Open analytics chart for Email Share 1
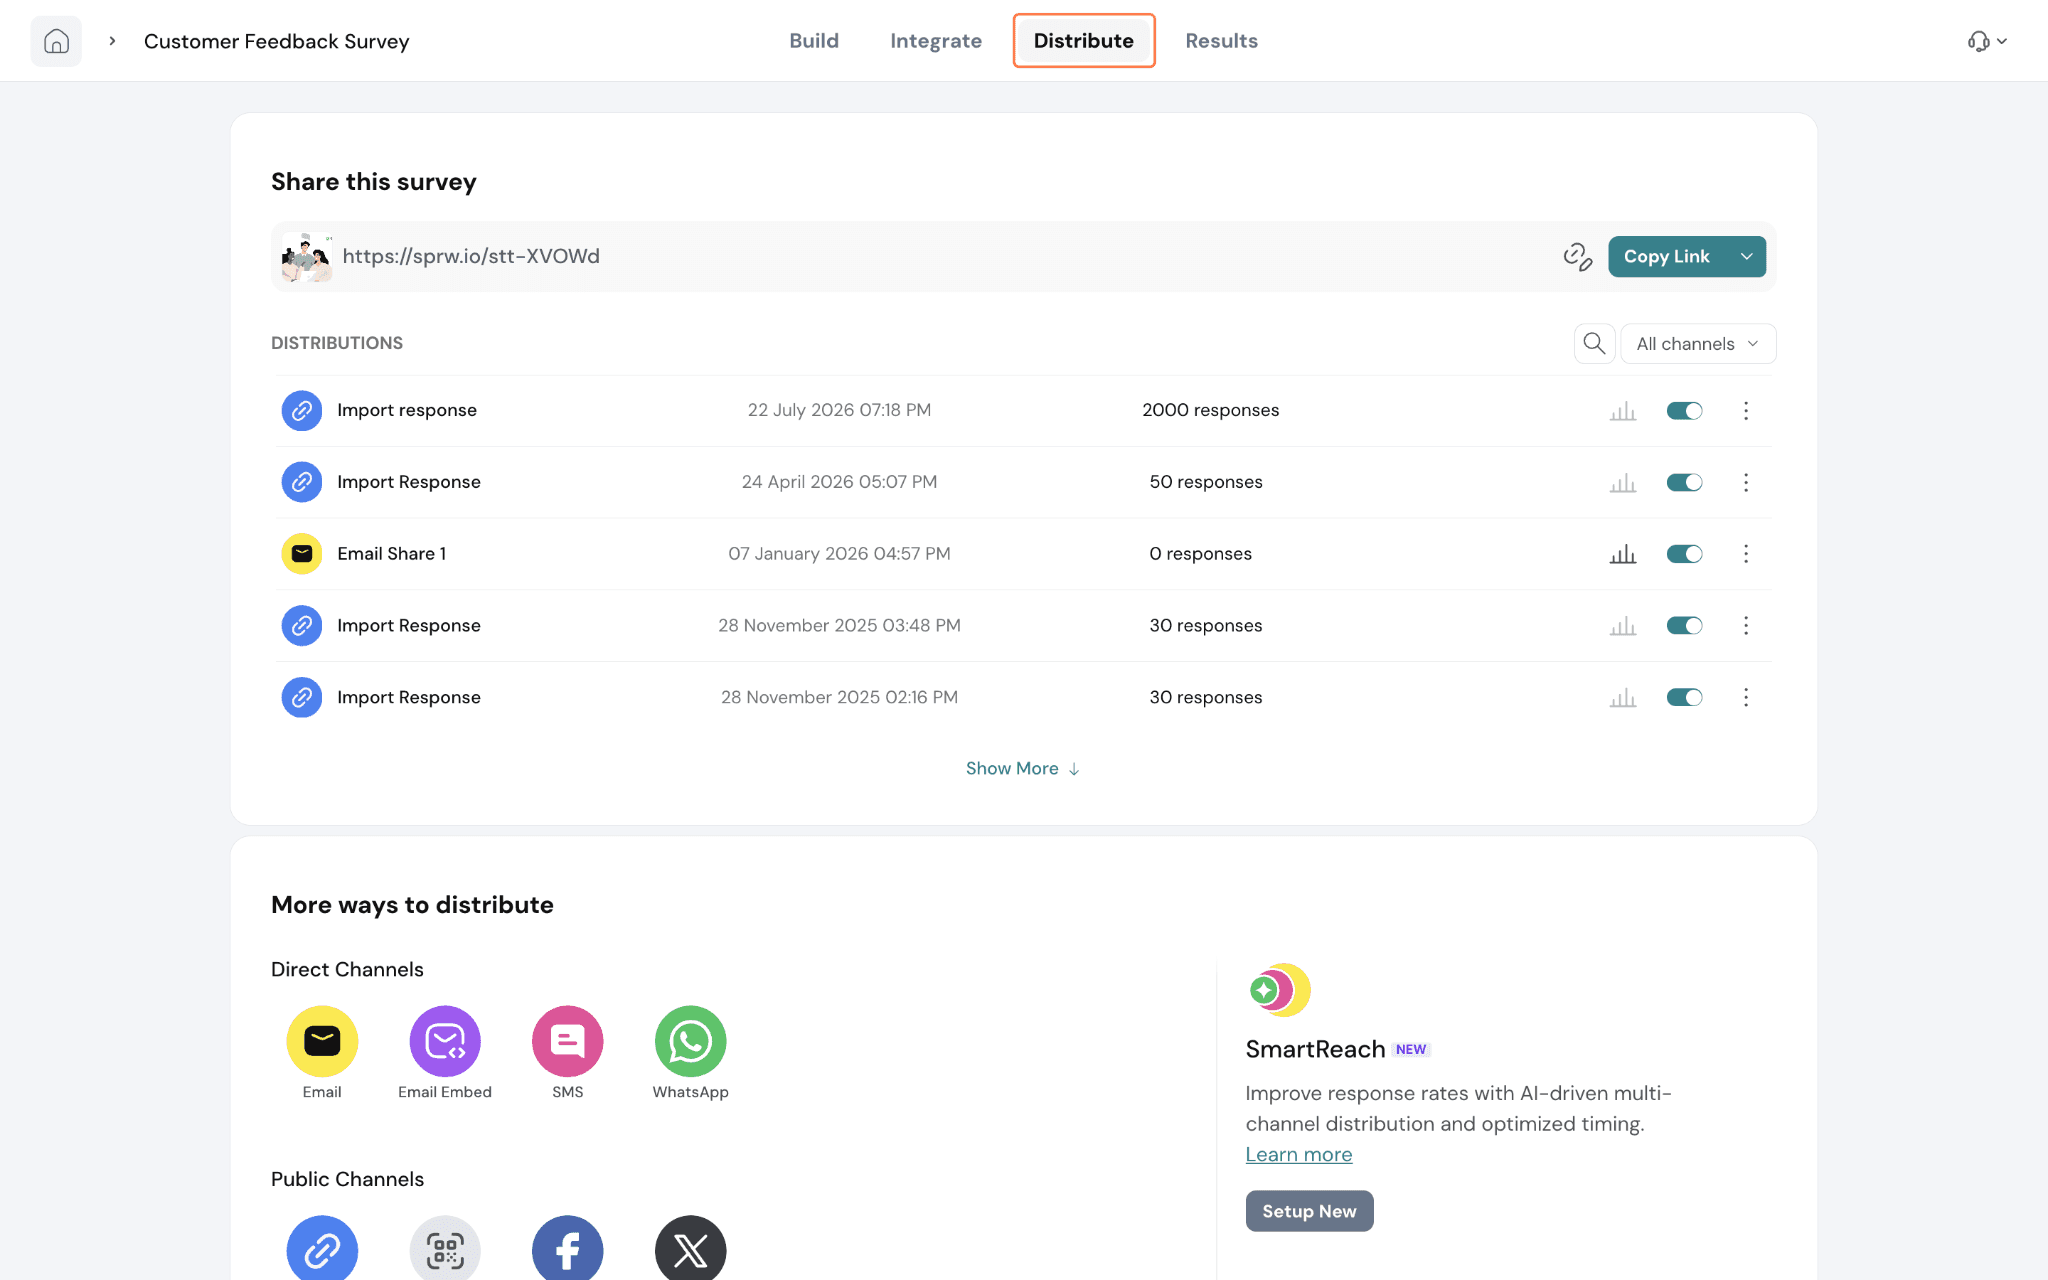2048x1280 pixels. 1622,554
